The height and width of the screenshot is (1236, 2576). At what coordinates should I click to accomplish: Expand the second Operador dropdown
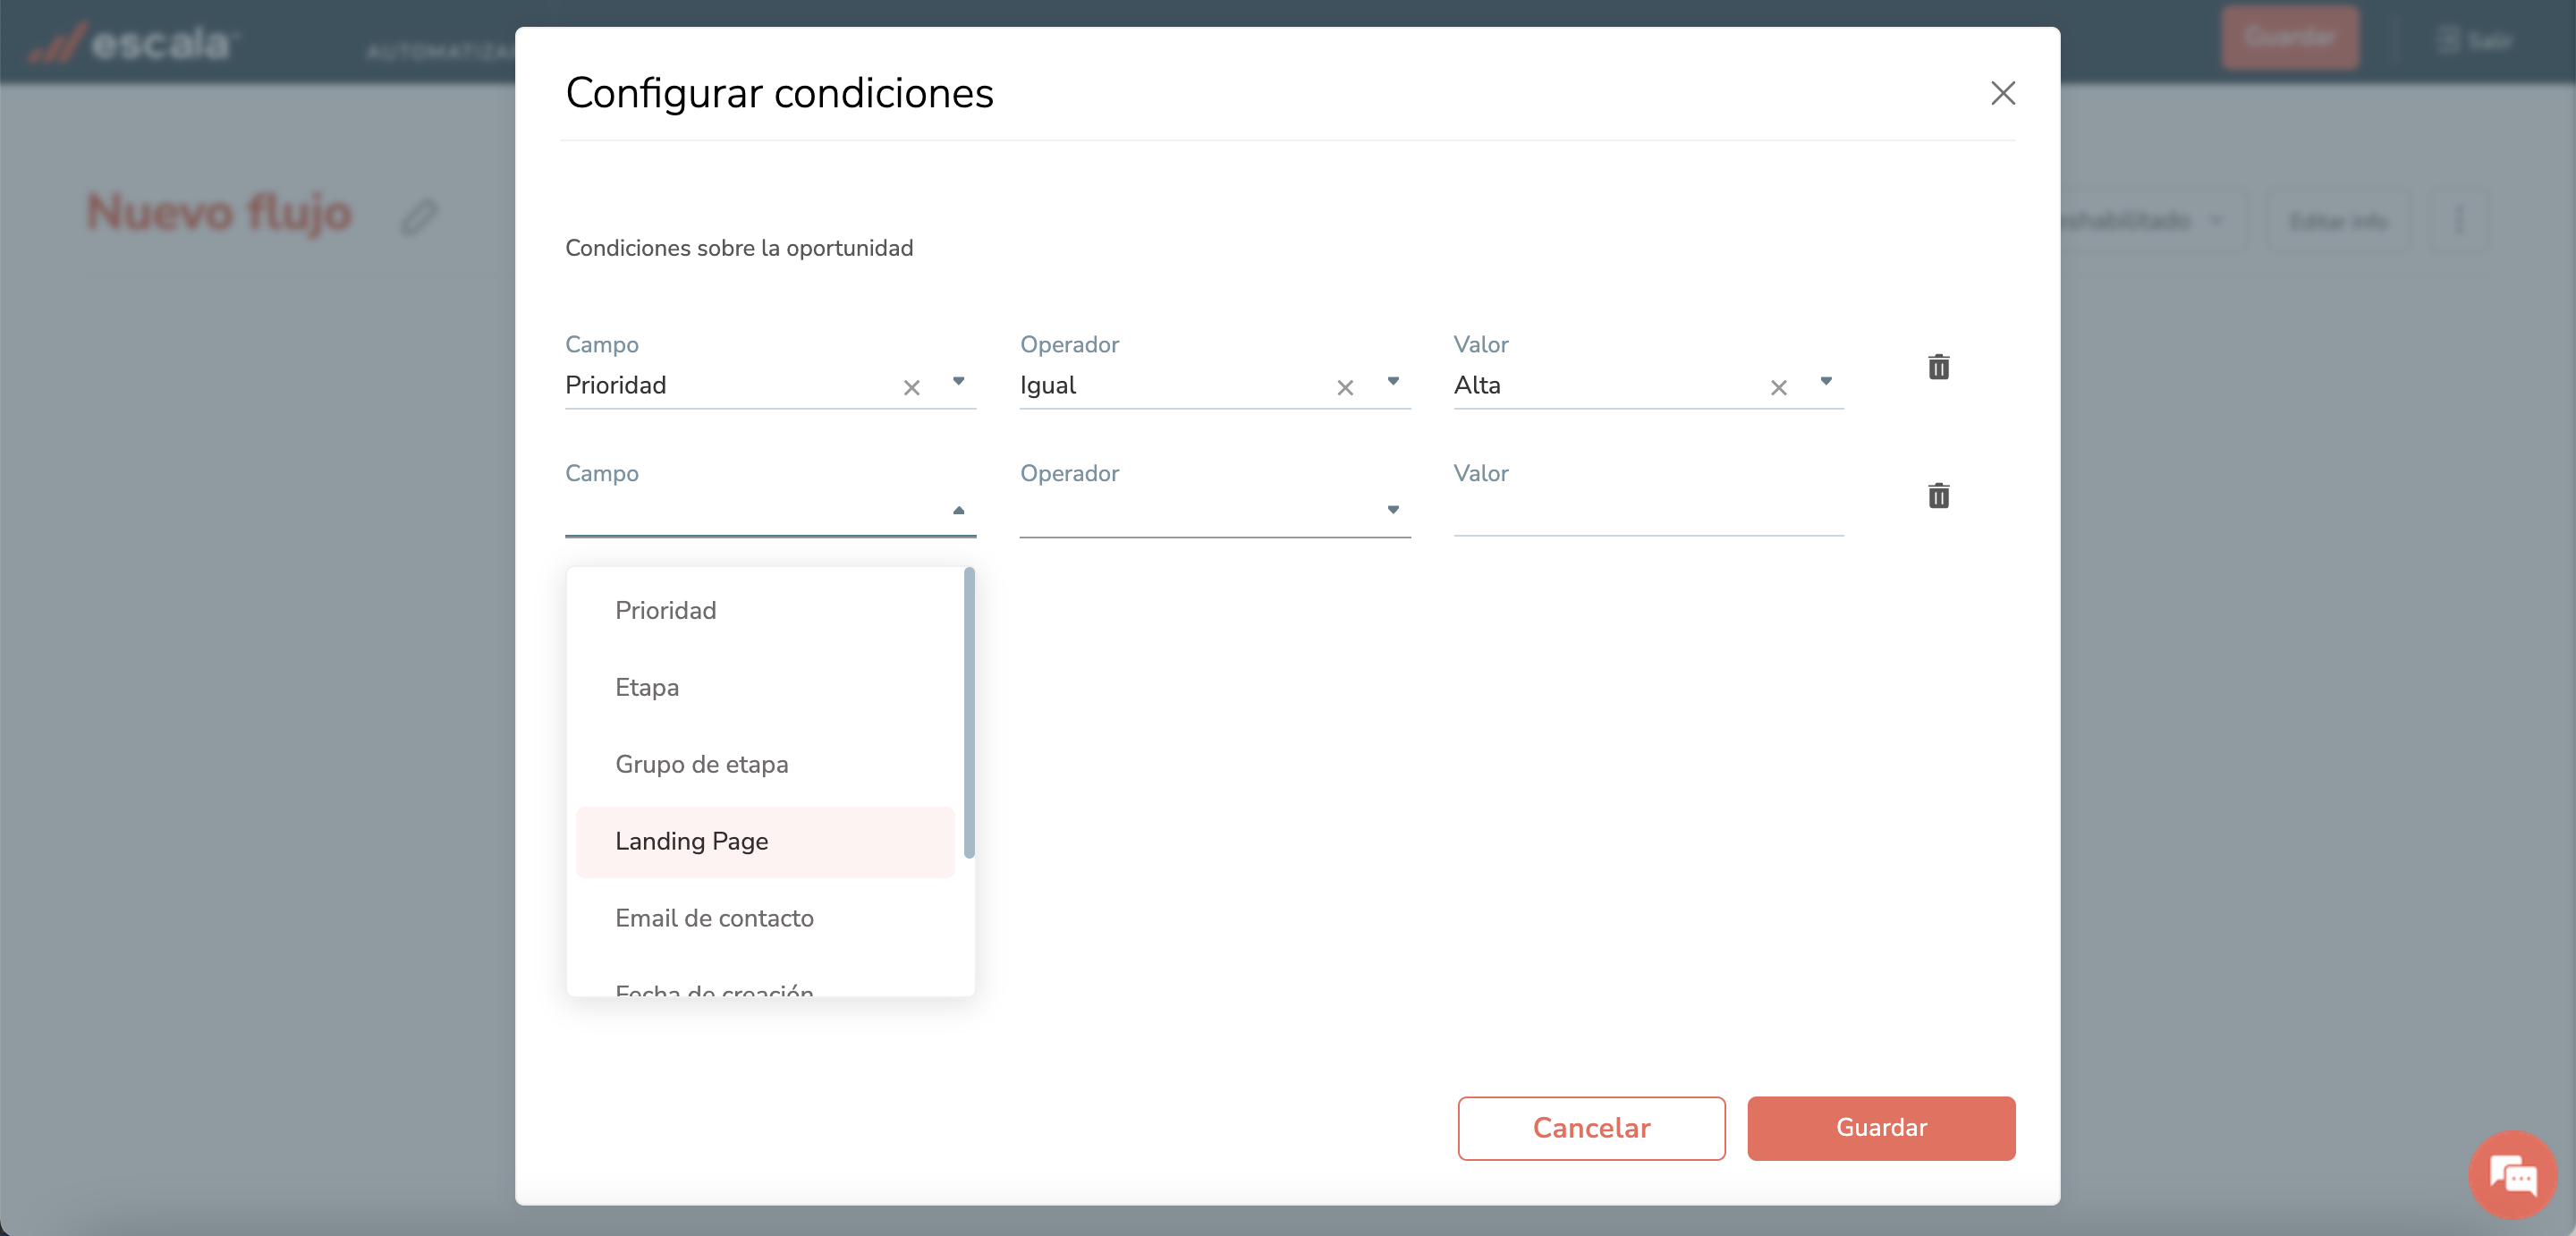(x=1392, y=510)
